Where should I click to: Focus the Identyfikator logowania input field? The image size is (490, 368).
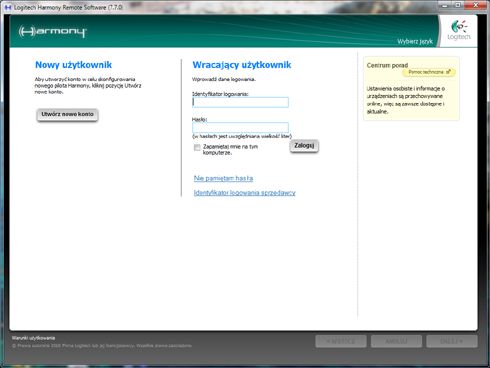click(240, 103)
